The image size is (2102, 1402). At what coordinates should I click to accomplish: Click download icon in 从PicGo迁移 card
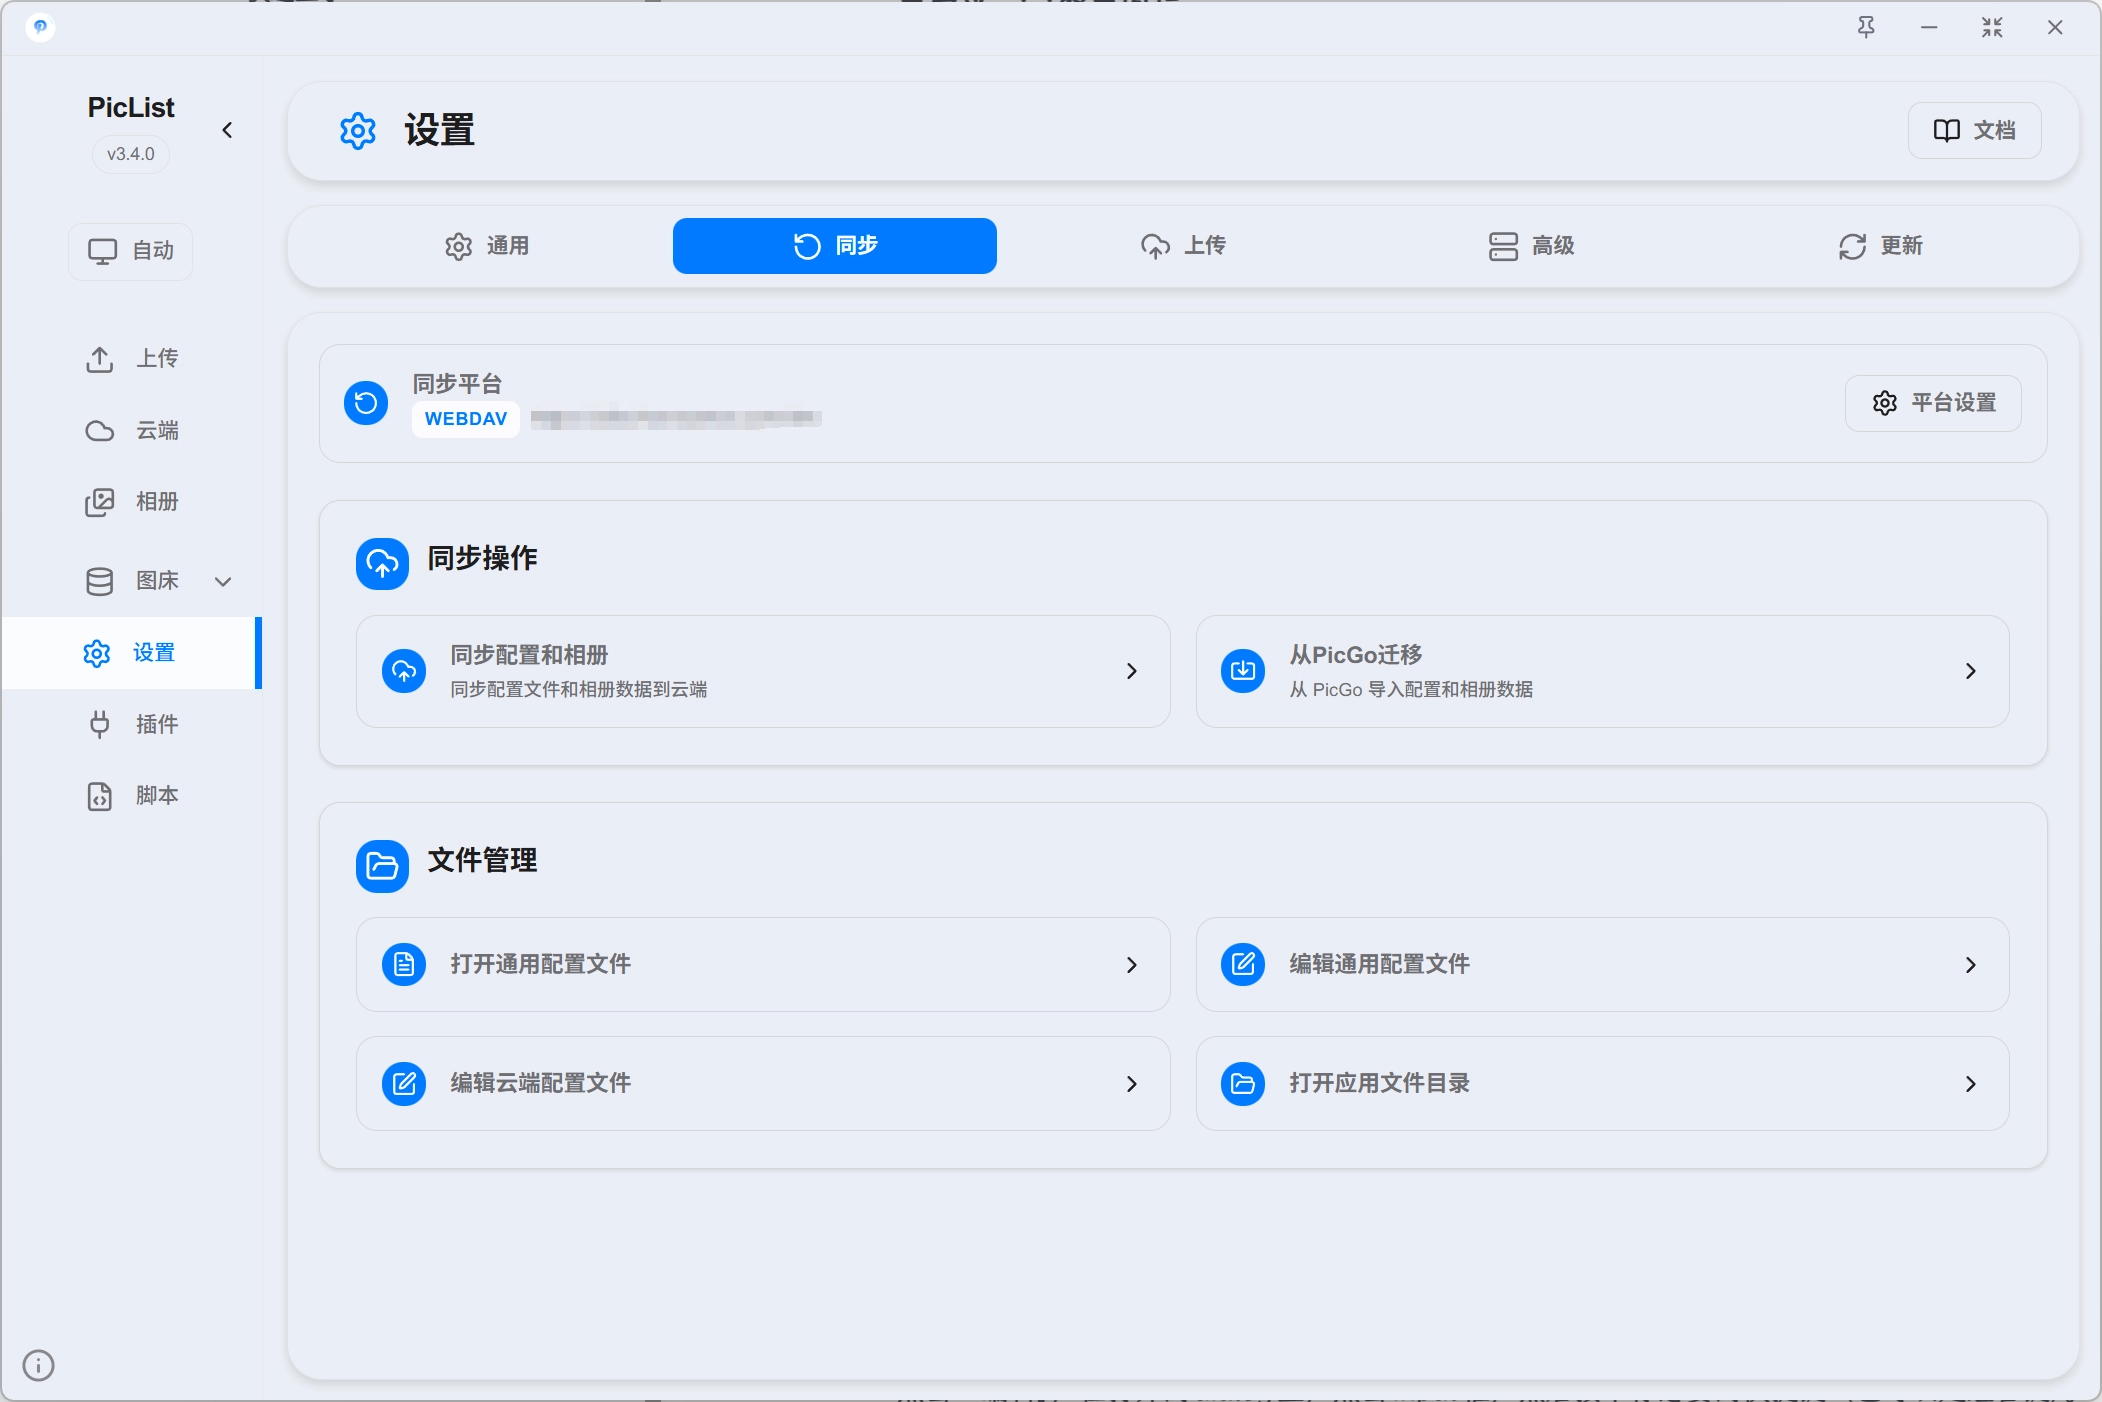1243,671
